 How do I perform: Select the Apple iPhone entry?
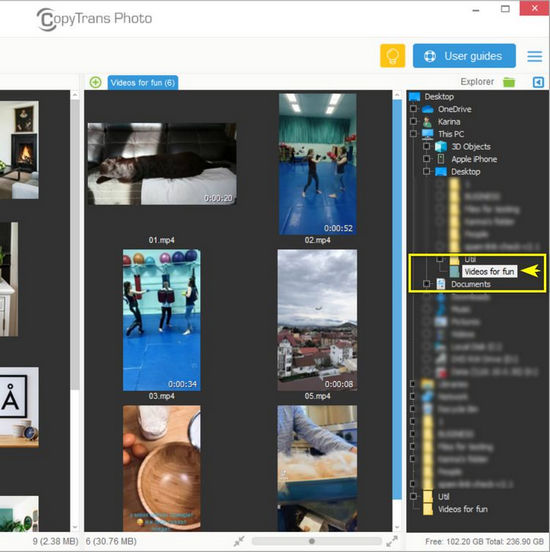474,159
